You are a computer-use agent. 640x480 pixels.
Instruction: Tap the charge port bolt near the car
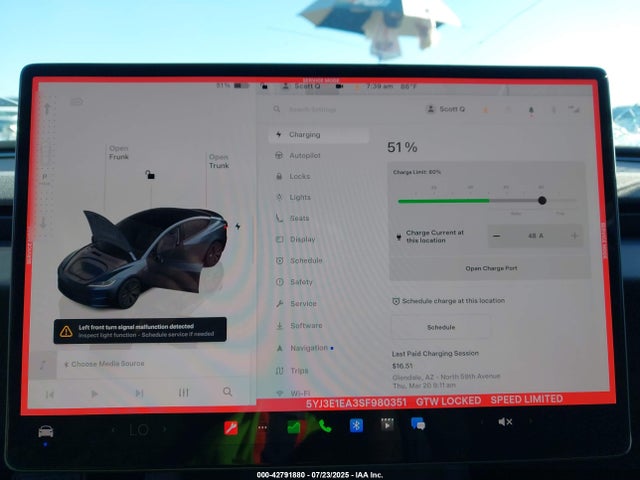[238, 226]
